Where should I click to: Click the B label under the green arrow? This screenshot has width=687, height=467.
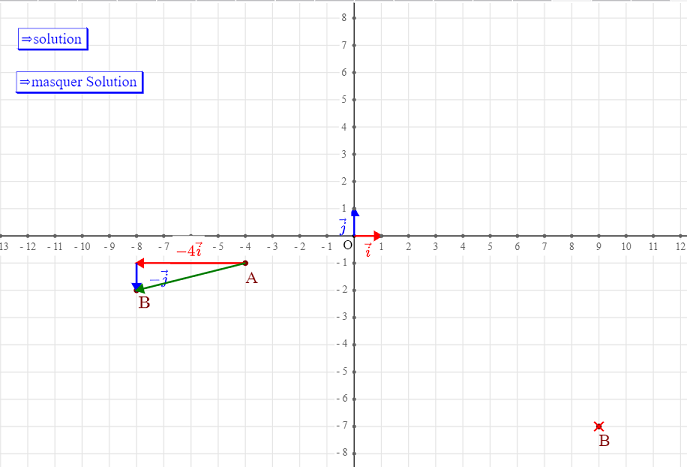point(144,303)
